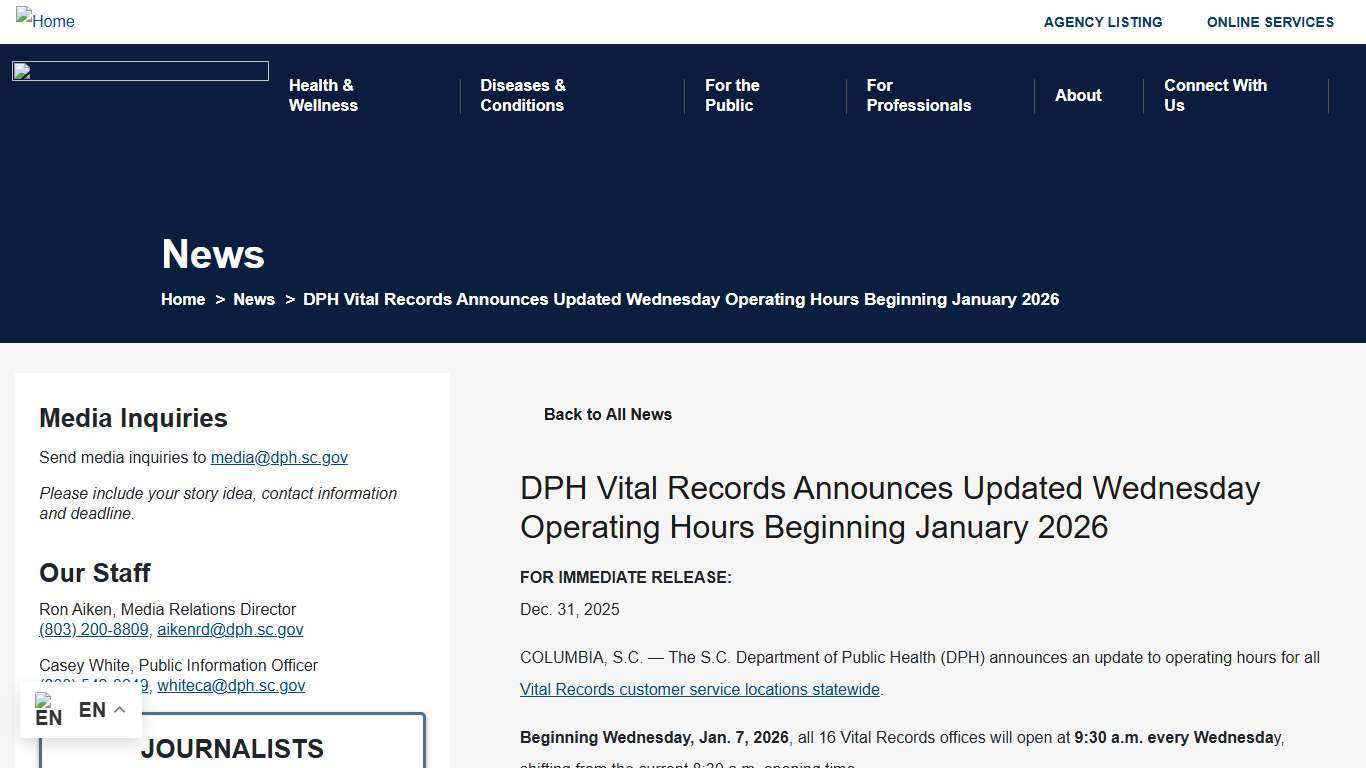Open Vital Records customer service locations link

(699, 689)
